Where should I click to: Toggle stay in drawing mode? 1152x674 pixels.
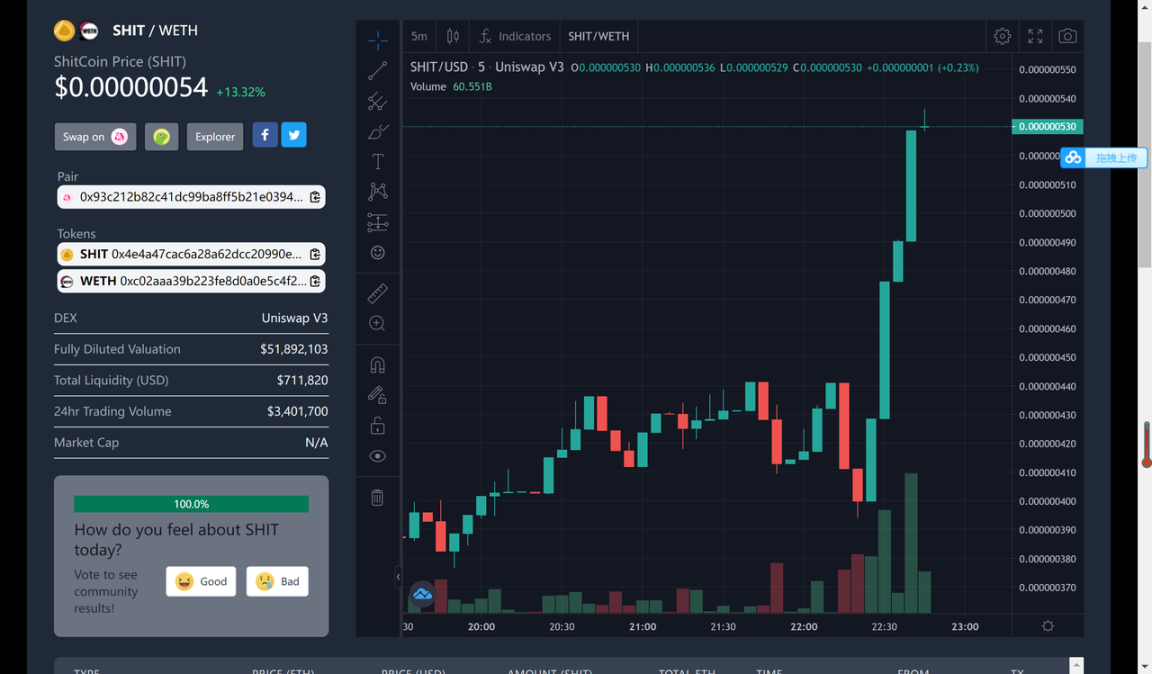pyautogui.click(x=378, y=395)
